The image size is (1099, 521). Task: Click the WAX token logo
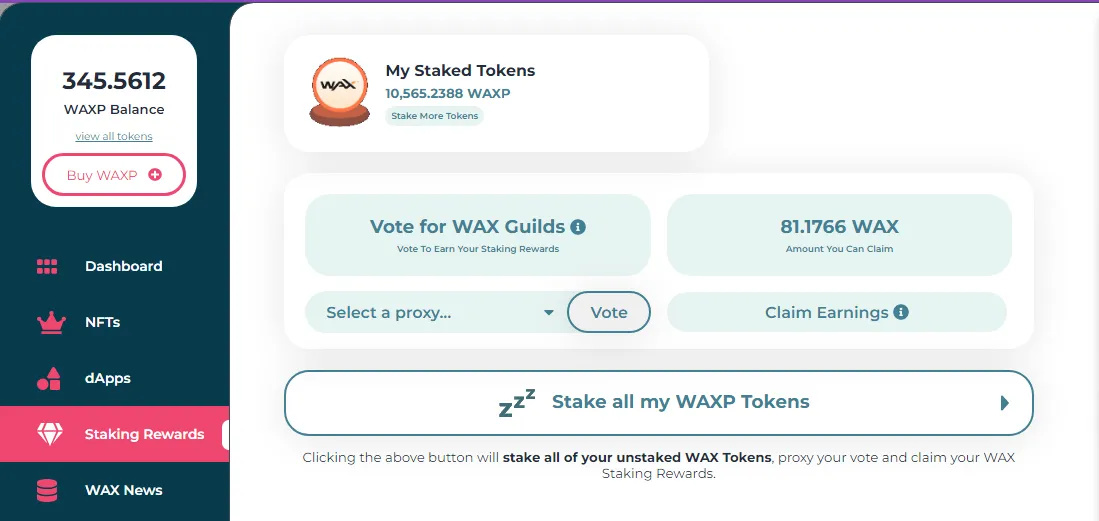339,92
